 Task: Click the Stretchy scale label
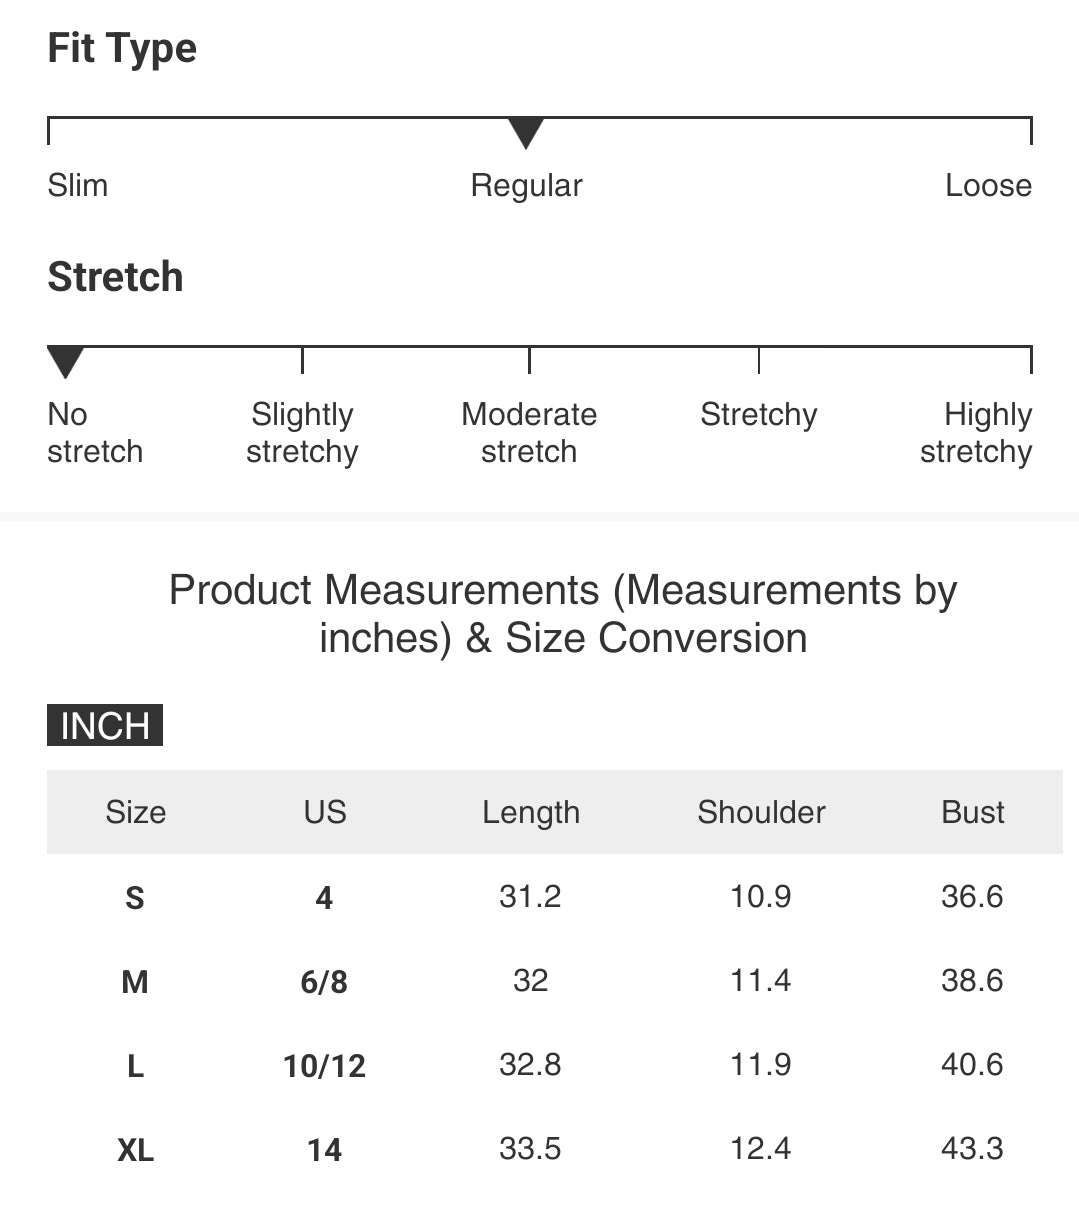[x=758, y=415]
